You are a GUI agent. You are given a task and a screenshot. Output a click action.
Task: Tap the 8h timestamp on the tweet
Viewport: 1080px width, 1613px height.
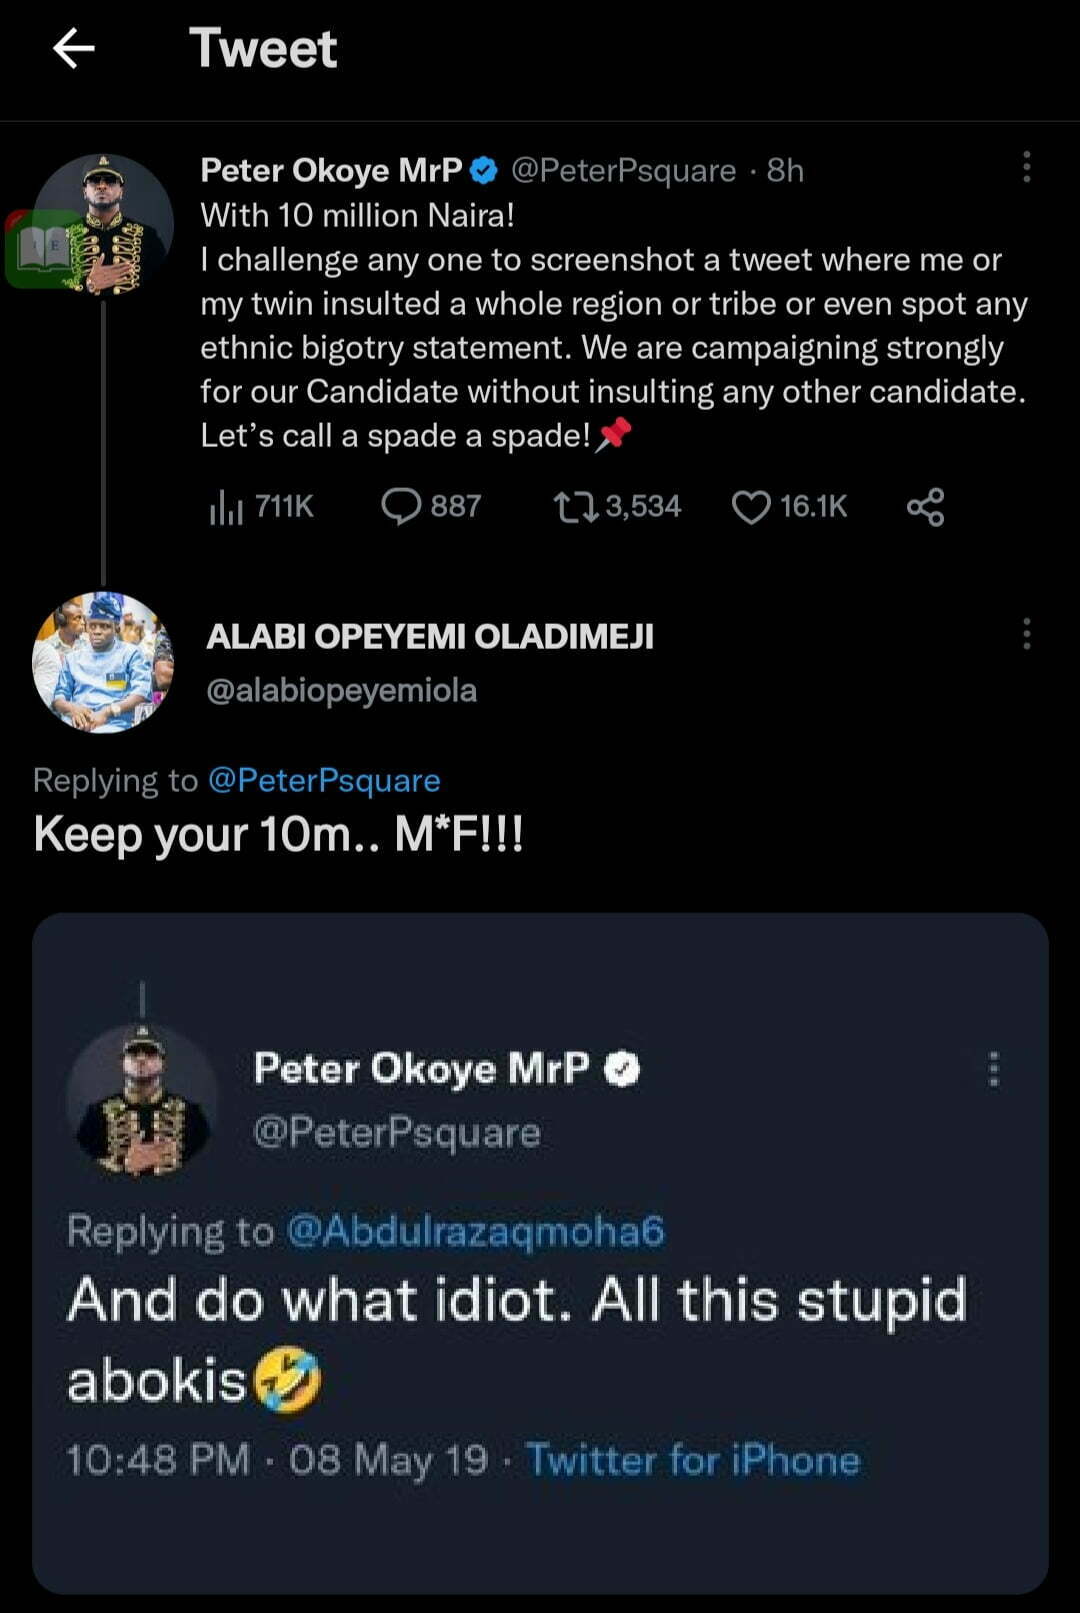(785, 171)
